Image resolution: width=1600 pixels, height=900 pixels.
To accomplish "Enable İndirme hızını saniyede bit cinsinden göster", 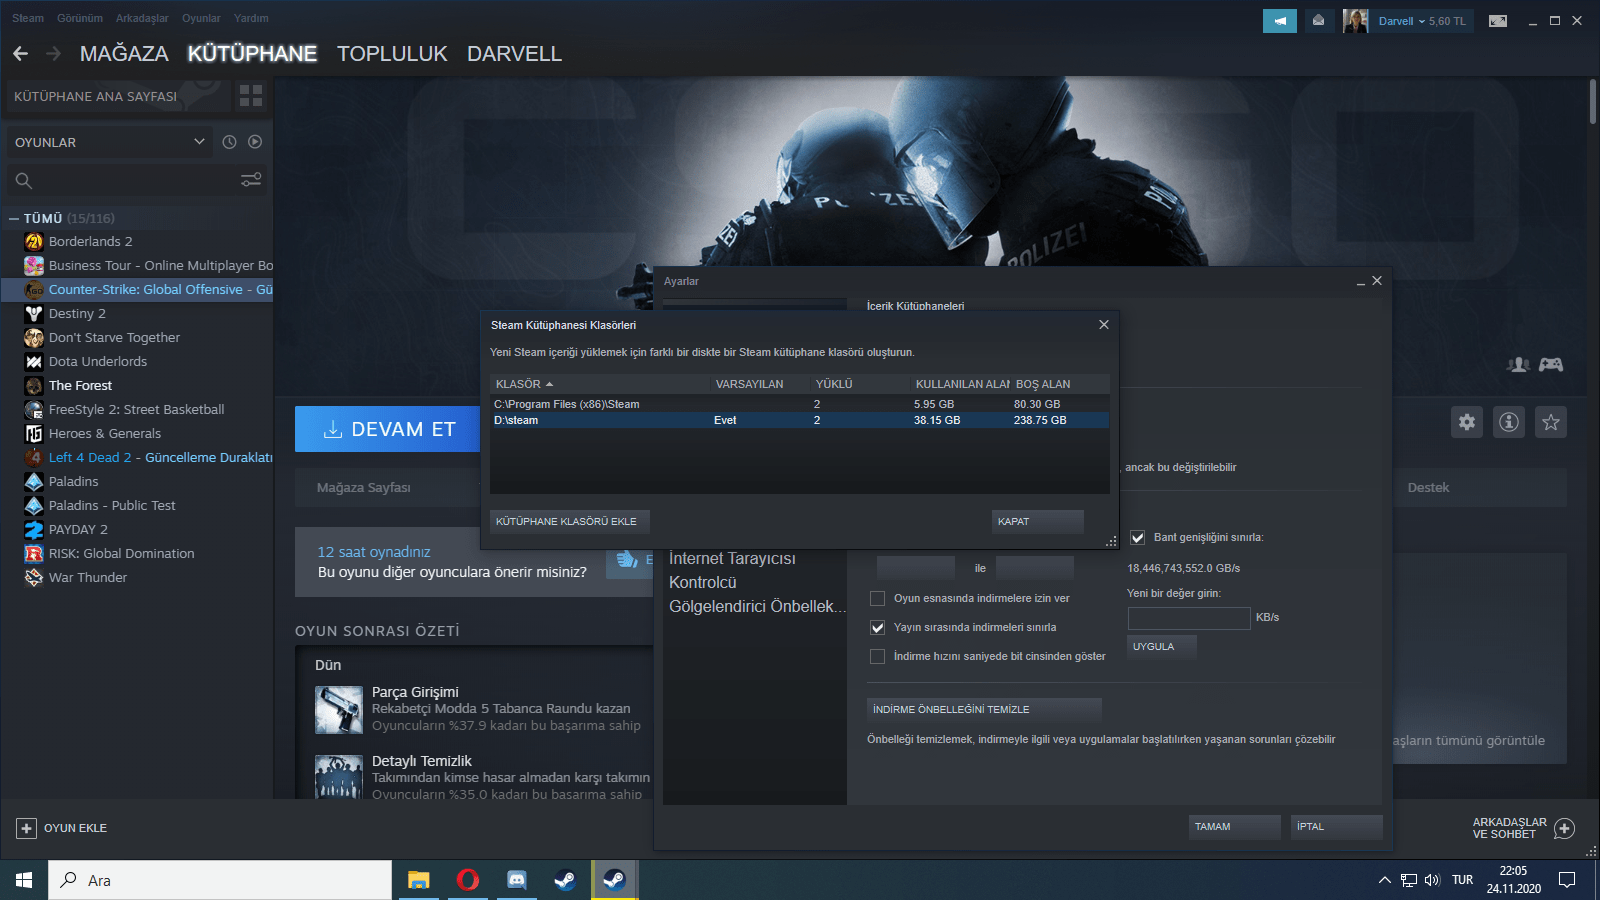I will point(877,657).
